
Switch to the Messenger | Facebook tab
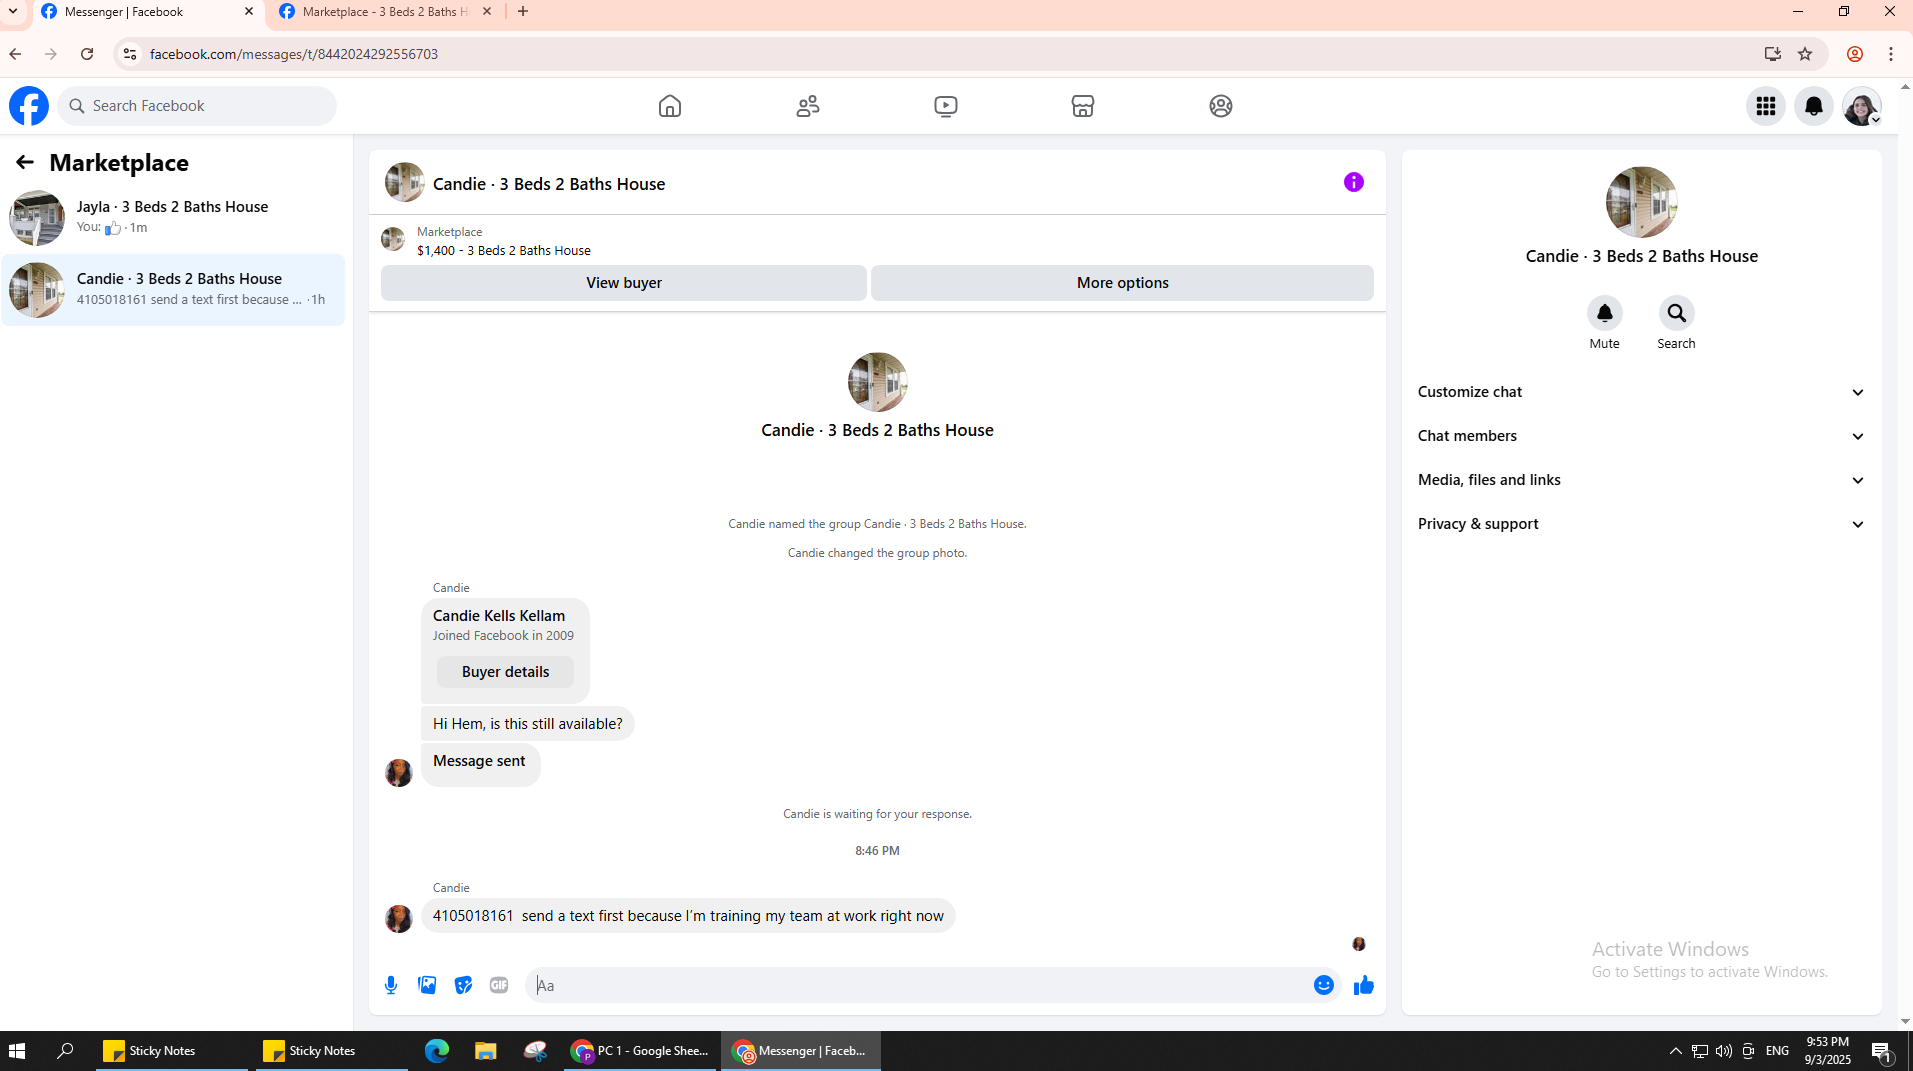147,12
